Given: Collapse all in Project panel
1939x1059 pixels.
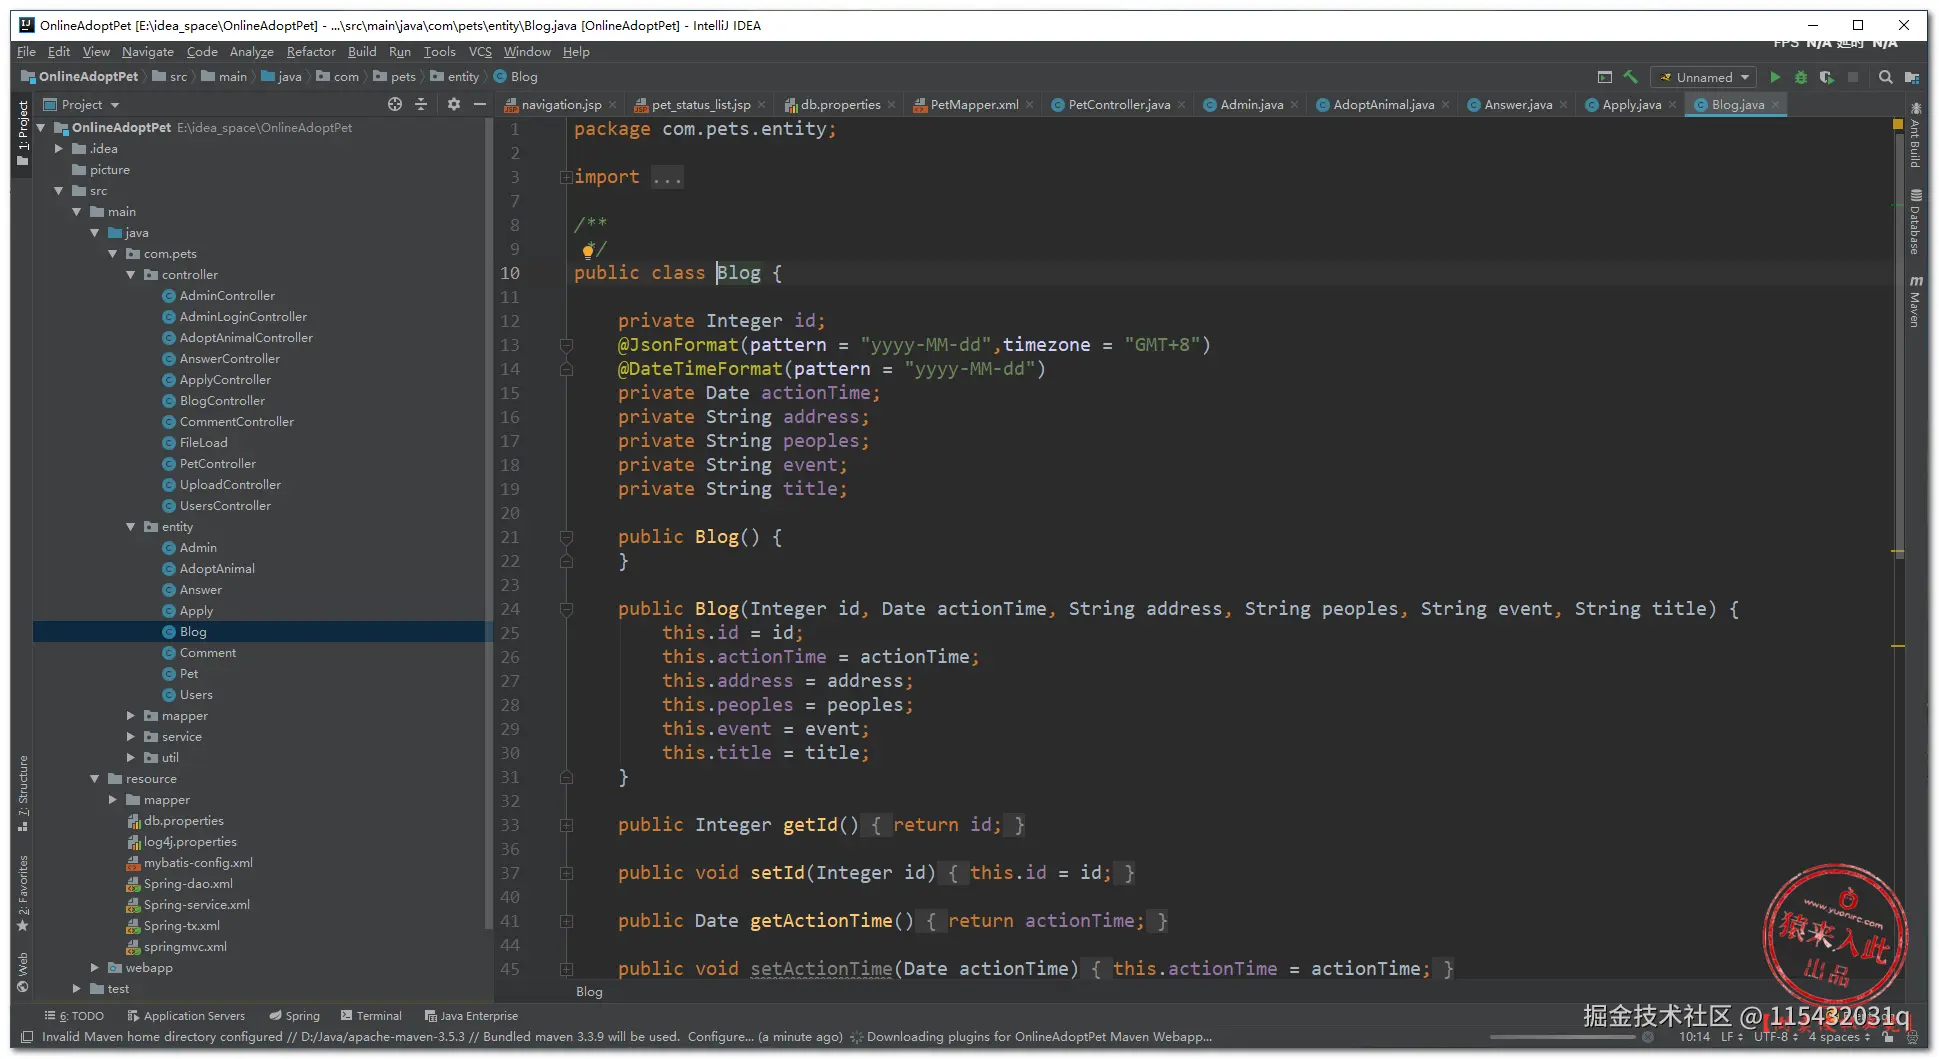Looking at the screenshot, I should [x=421, y=104].
